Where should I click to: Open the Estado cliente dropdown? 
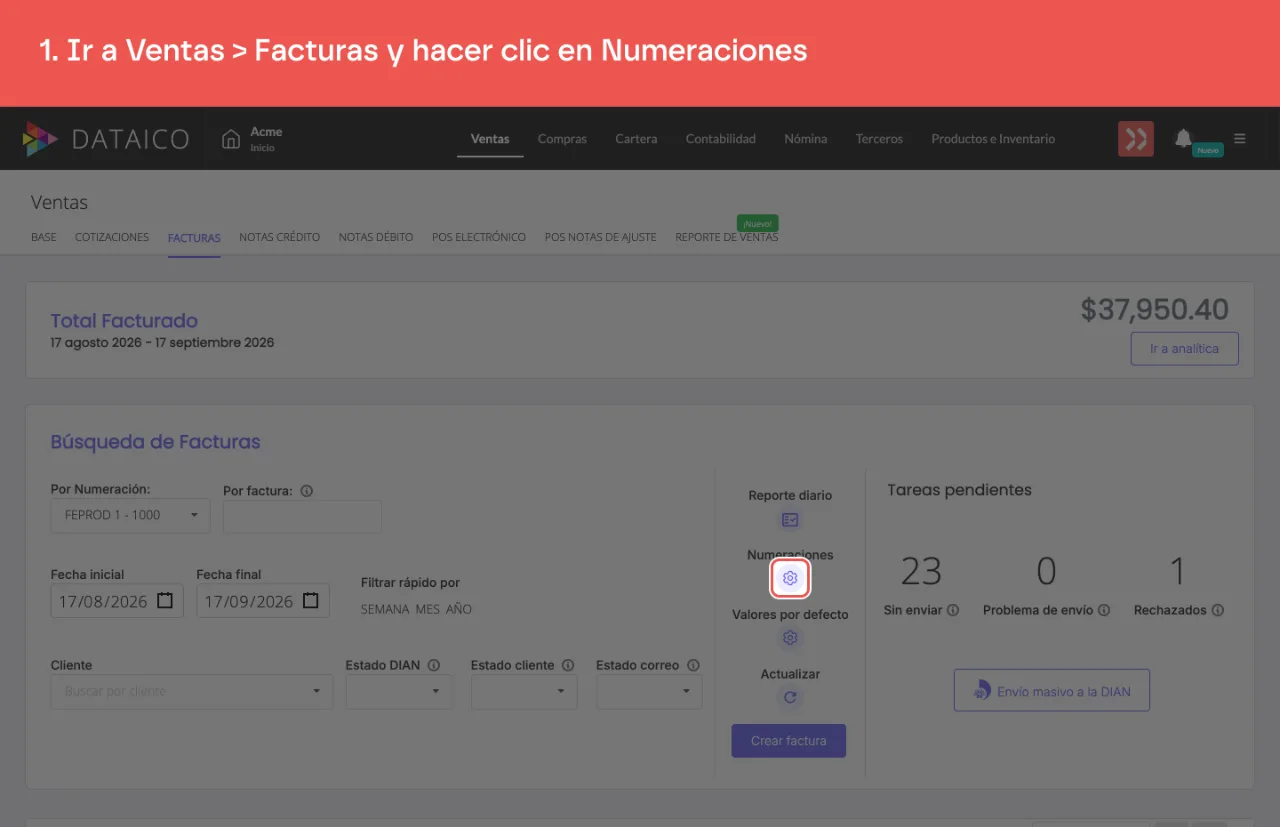[x=524, y=691]
